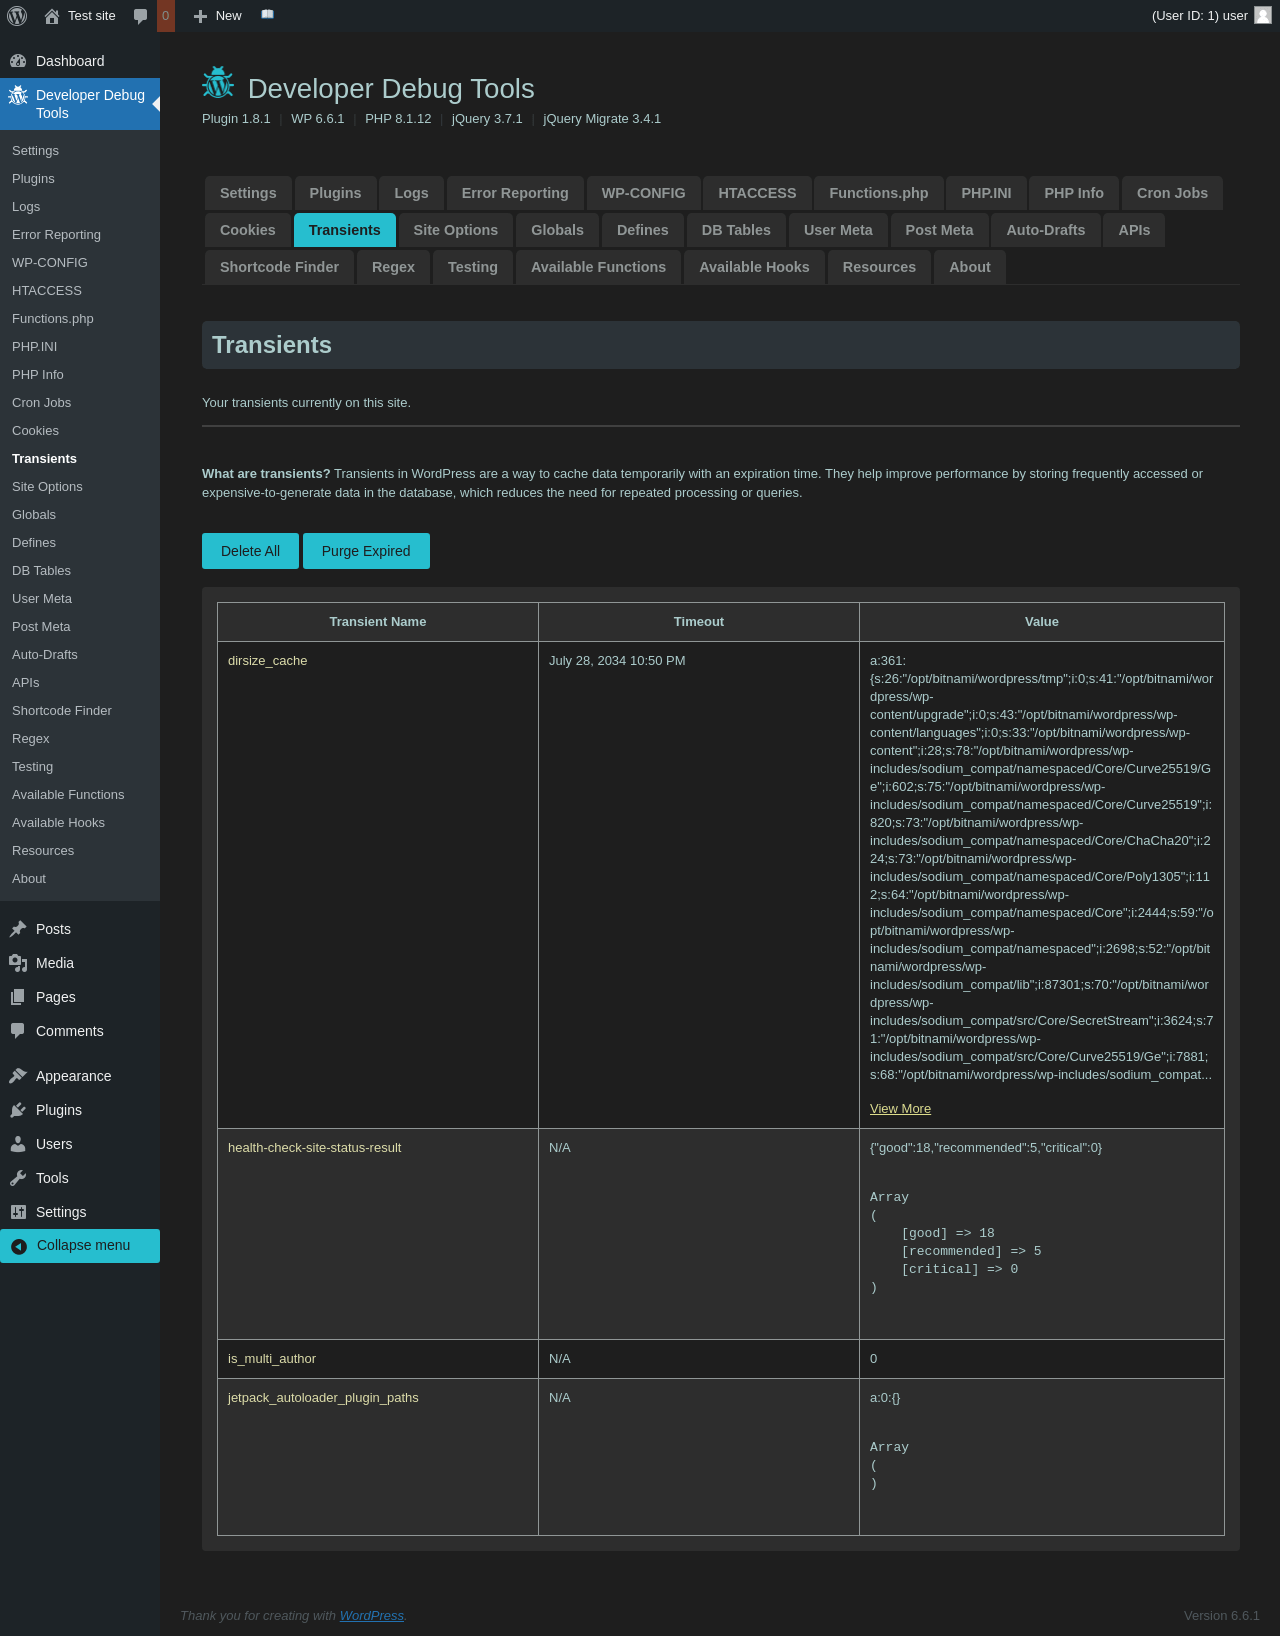Open Media library icon in sidebar
The width and height of the screenshot is (1280, 1636).
click(x=18, y=963)
